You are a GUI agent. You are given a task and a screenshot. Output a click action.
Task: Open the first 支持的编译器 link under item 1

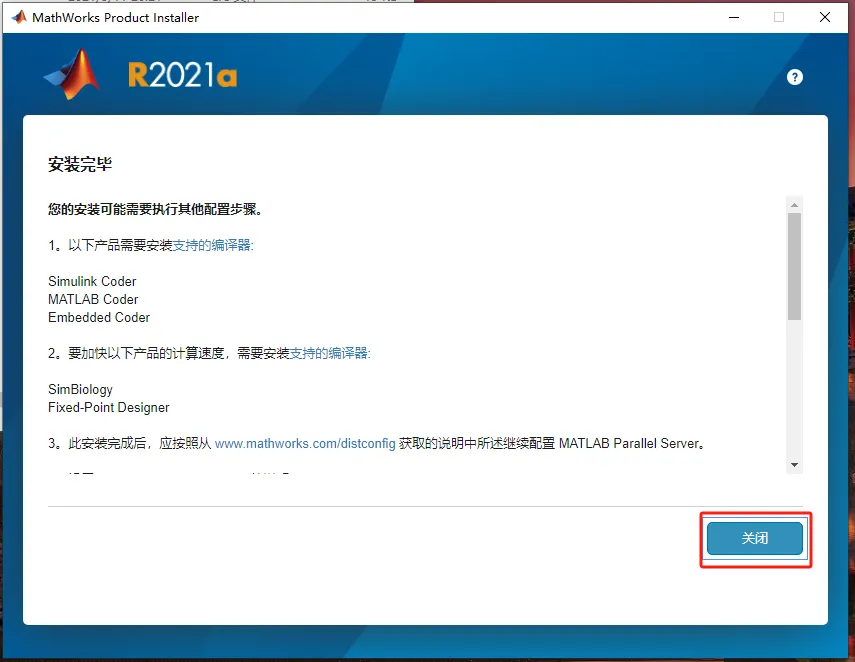click(x=213, y=245)
